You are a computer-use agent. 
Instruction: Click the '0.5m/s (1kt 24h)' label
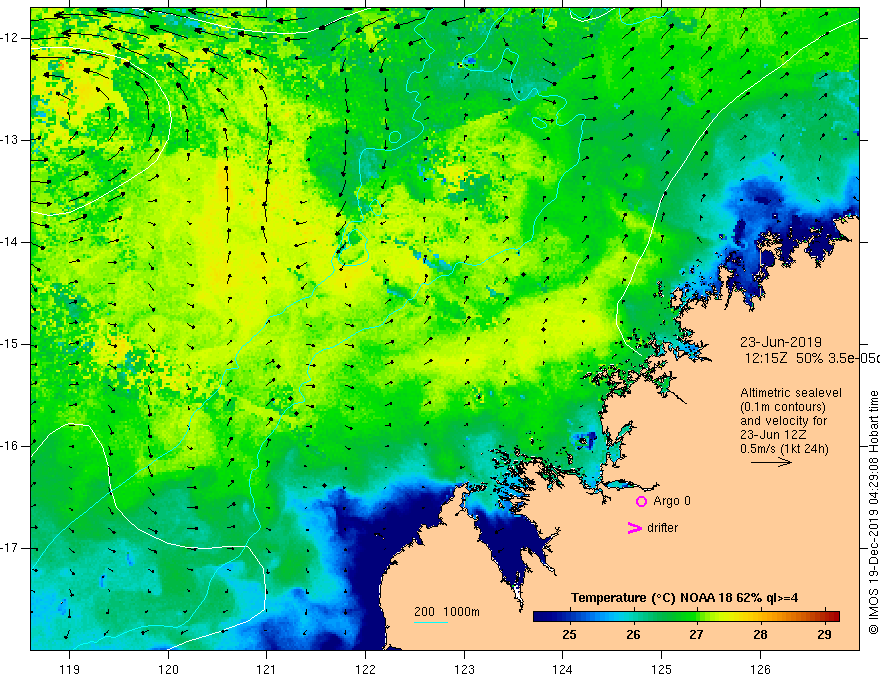tap(784, 449)
